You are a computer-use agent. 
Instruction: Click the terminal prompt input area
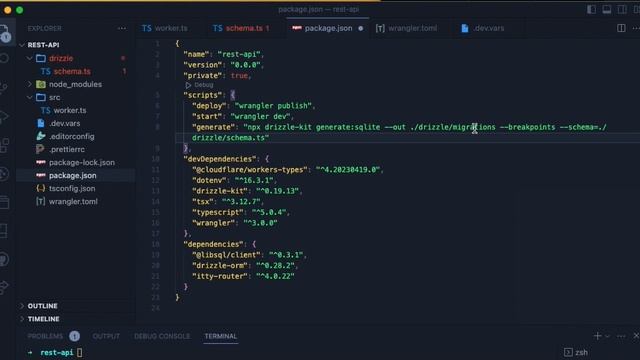tap(79, 353)
